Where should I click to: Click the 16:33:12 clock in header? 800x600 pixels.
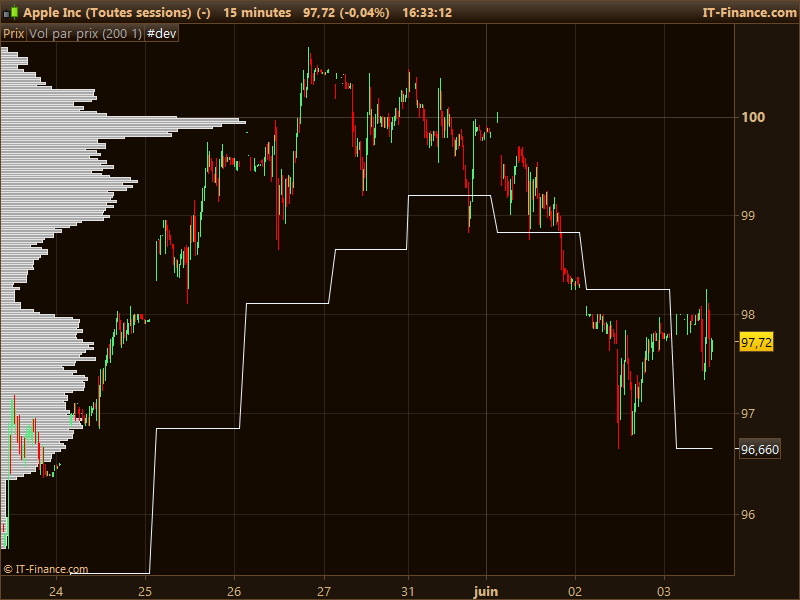[427, 12]
